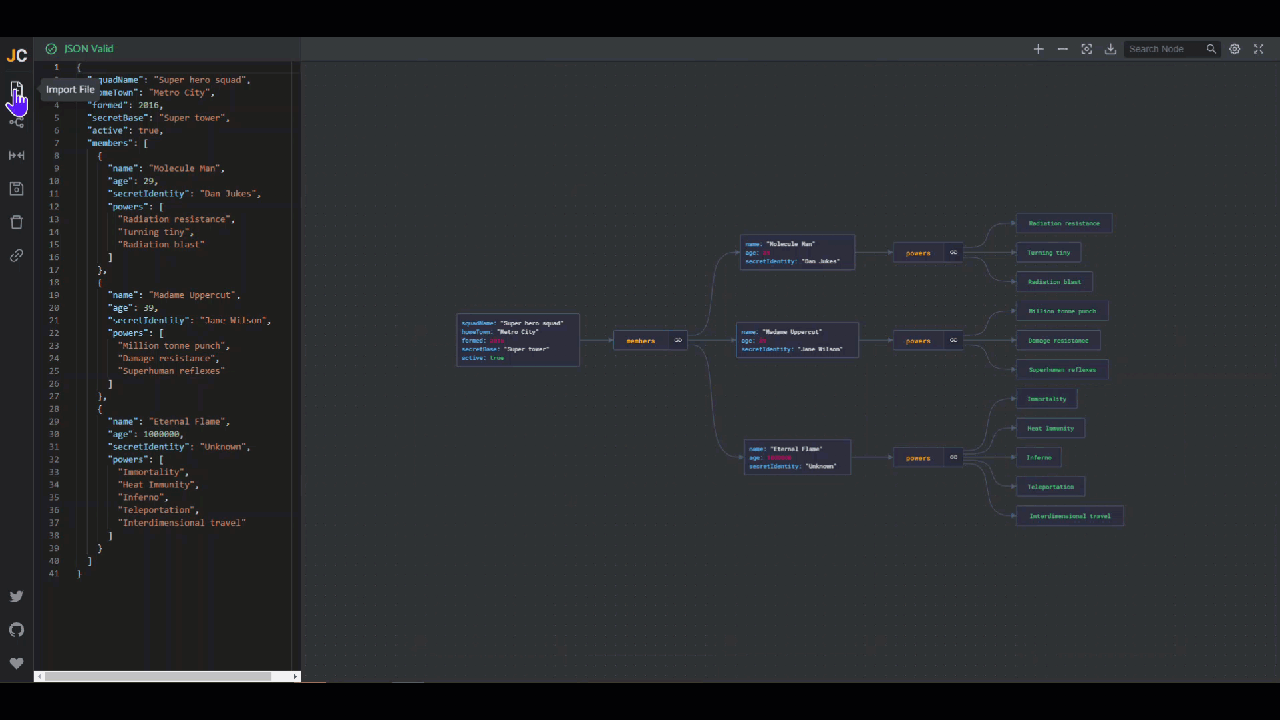Open the GitHub link in sidebar
Screen dimensions: 1280x720
coord(16,630)
